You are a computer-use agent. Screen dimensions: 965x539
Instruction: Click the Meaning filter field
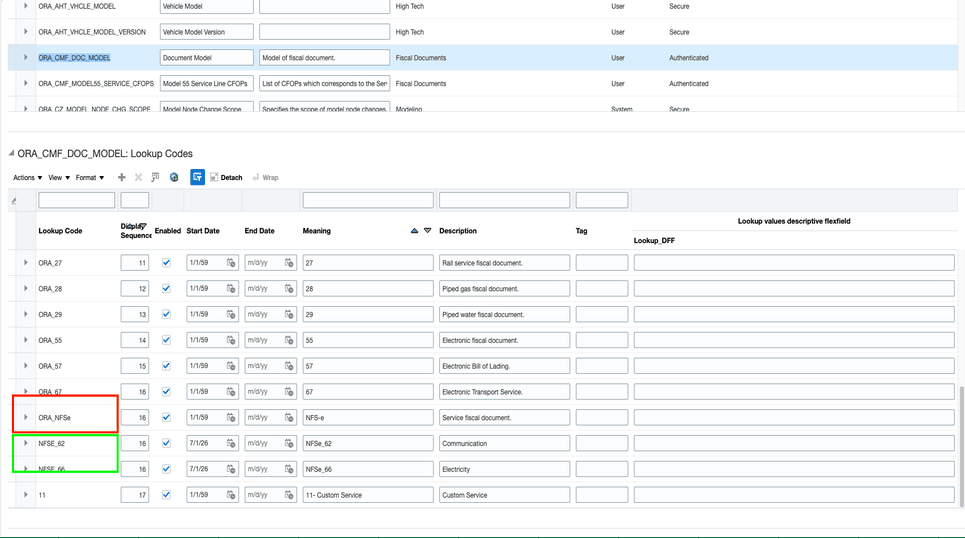click(368, 200)
